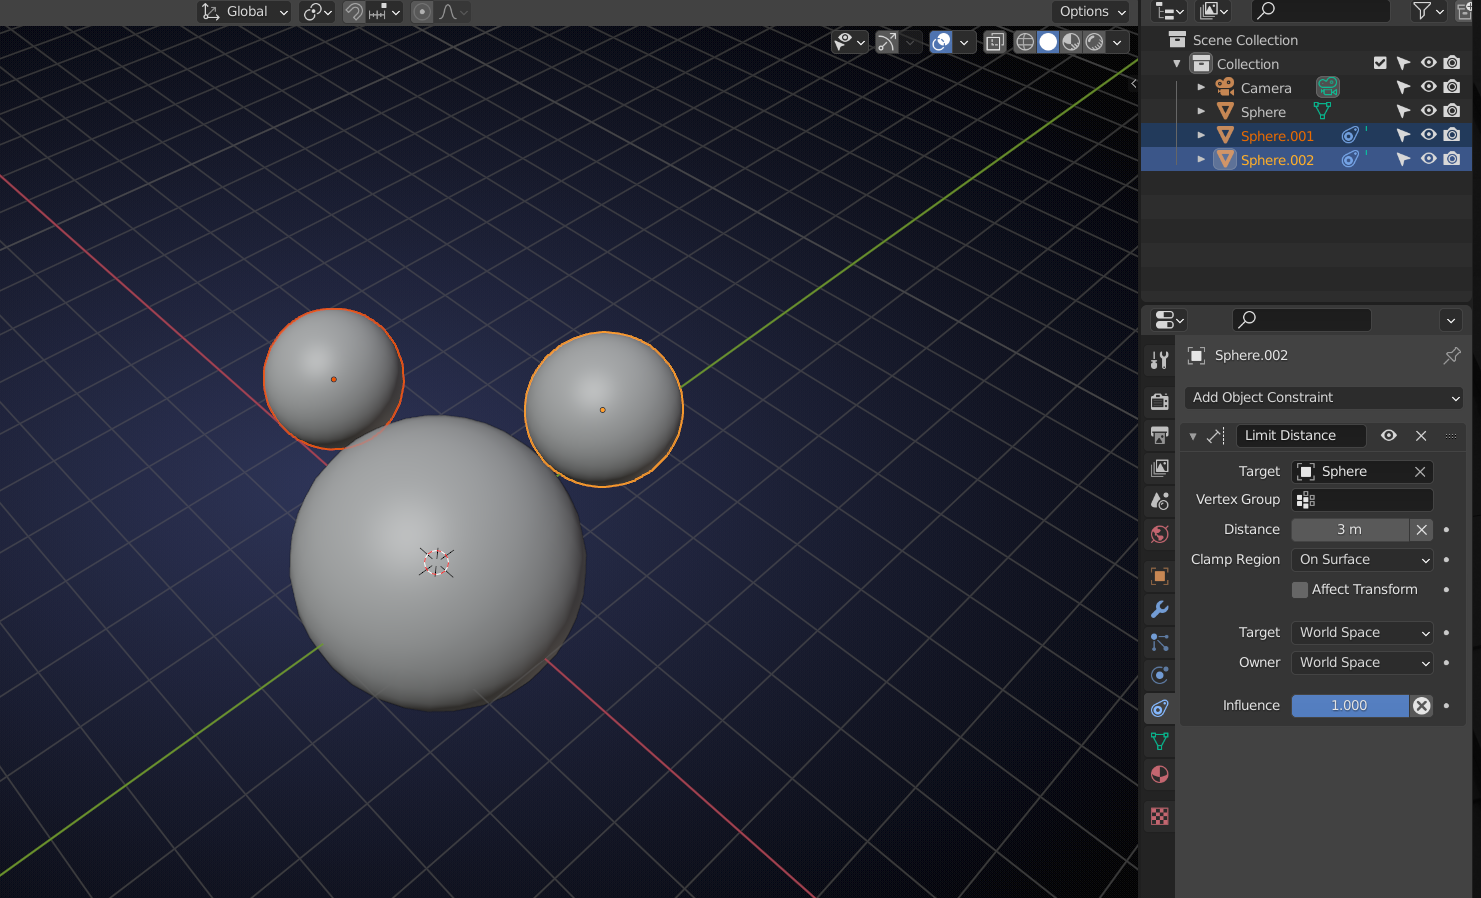The image size is (1481, 898).
Task: Open the Clamp Region dropdown
Action: (1362, 559)
